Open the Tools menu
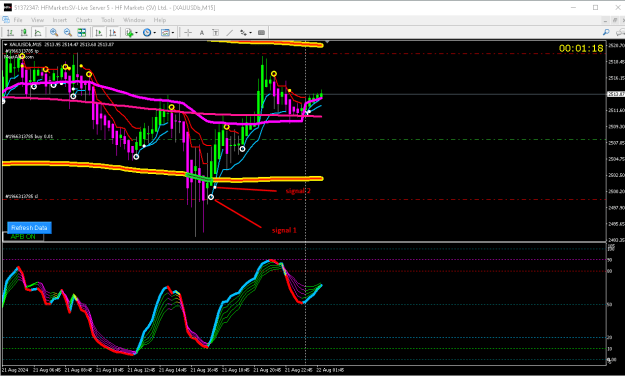Image resolution: width=625 pixels, height=376 pixels. tap(108, 20)
